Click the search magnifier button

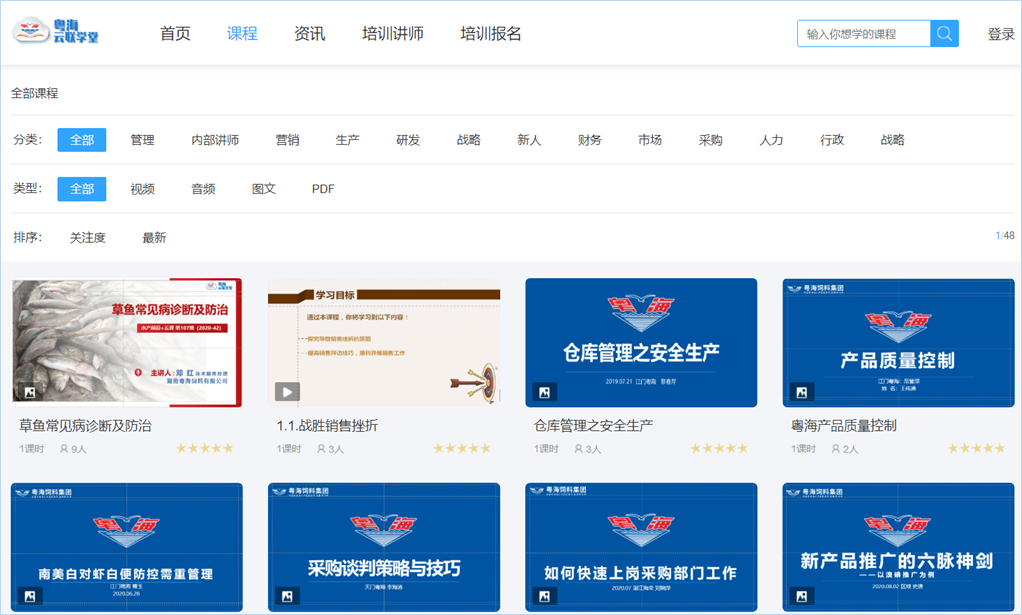pos(944,33)
